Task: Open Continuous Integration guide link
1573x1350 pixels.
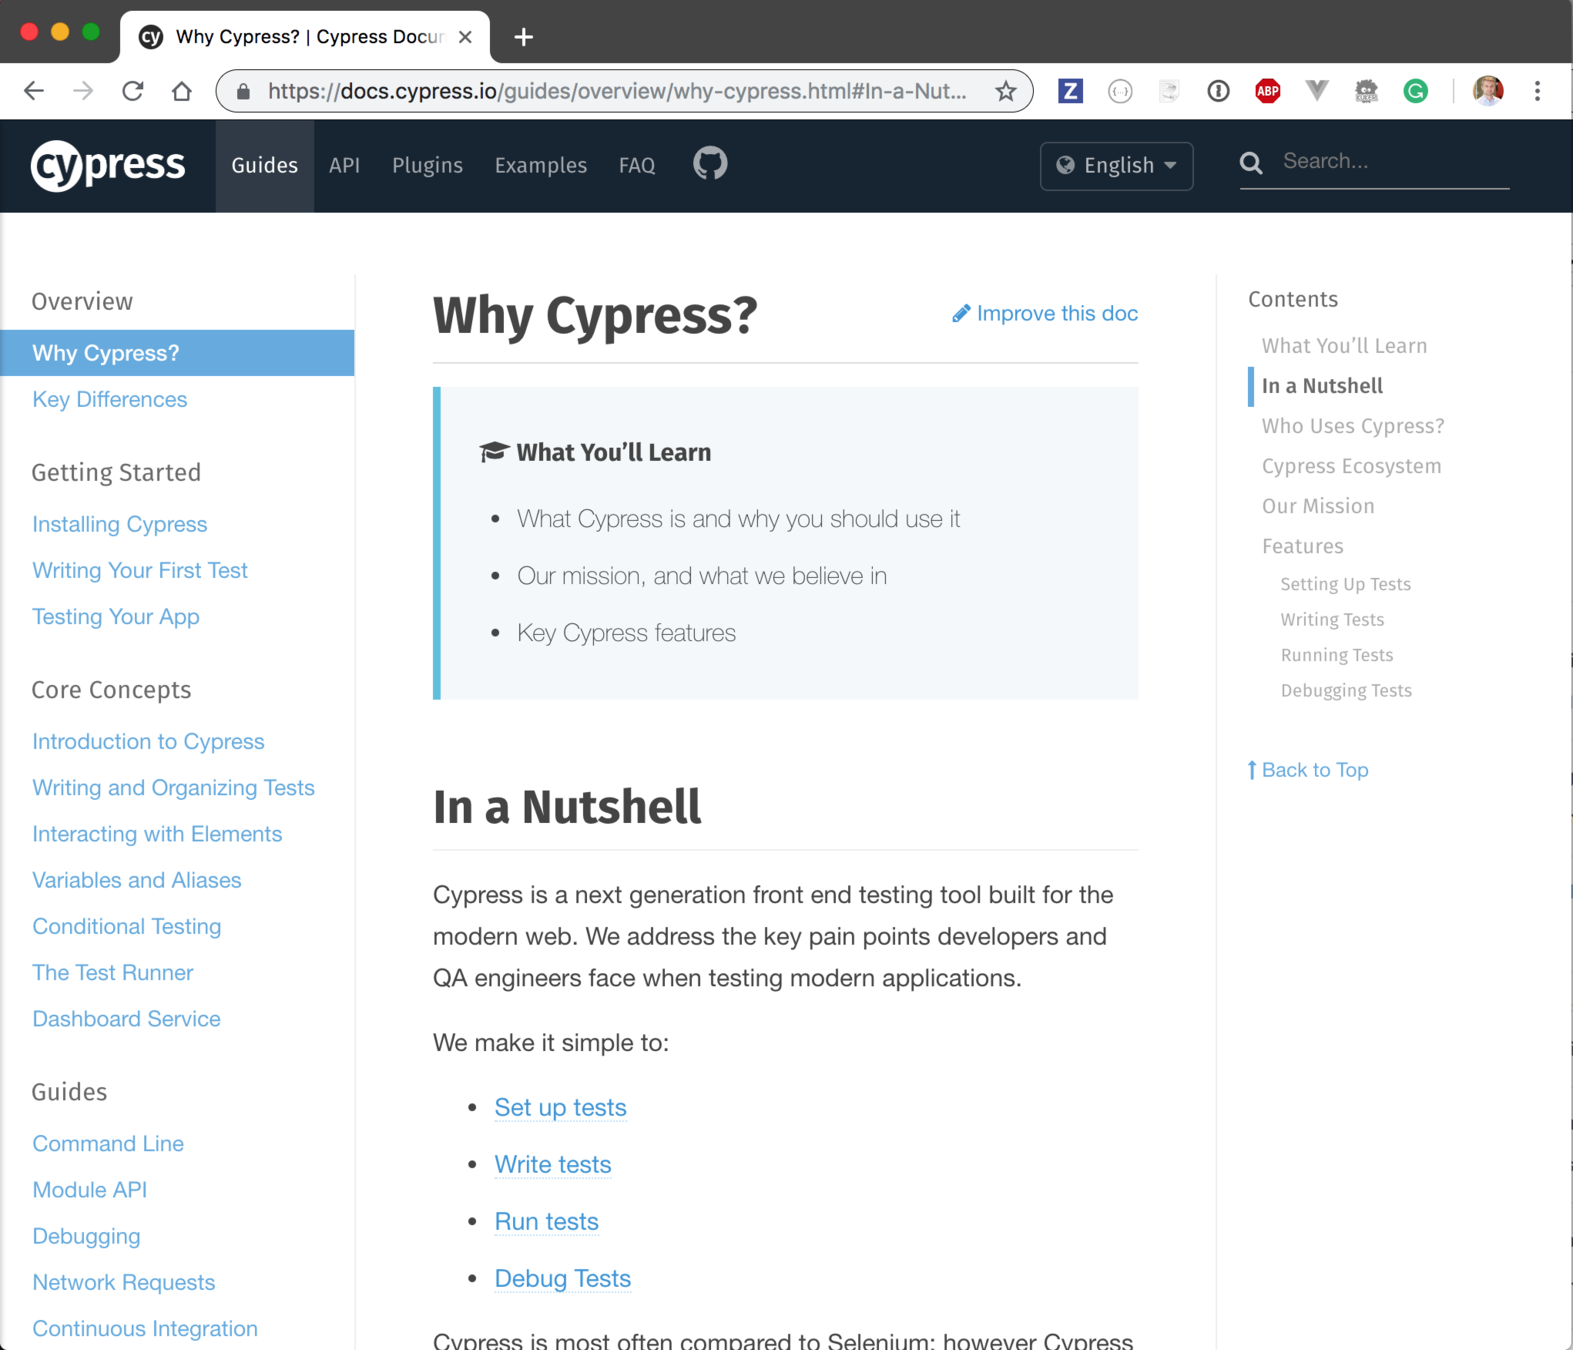Action: pos(145,1328)
